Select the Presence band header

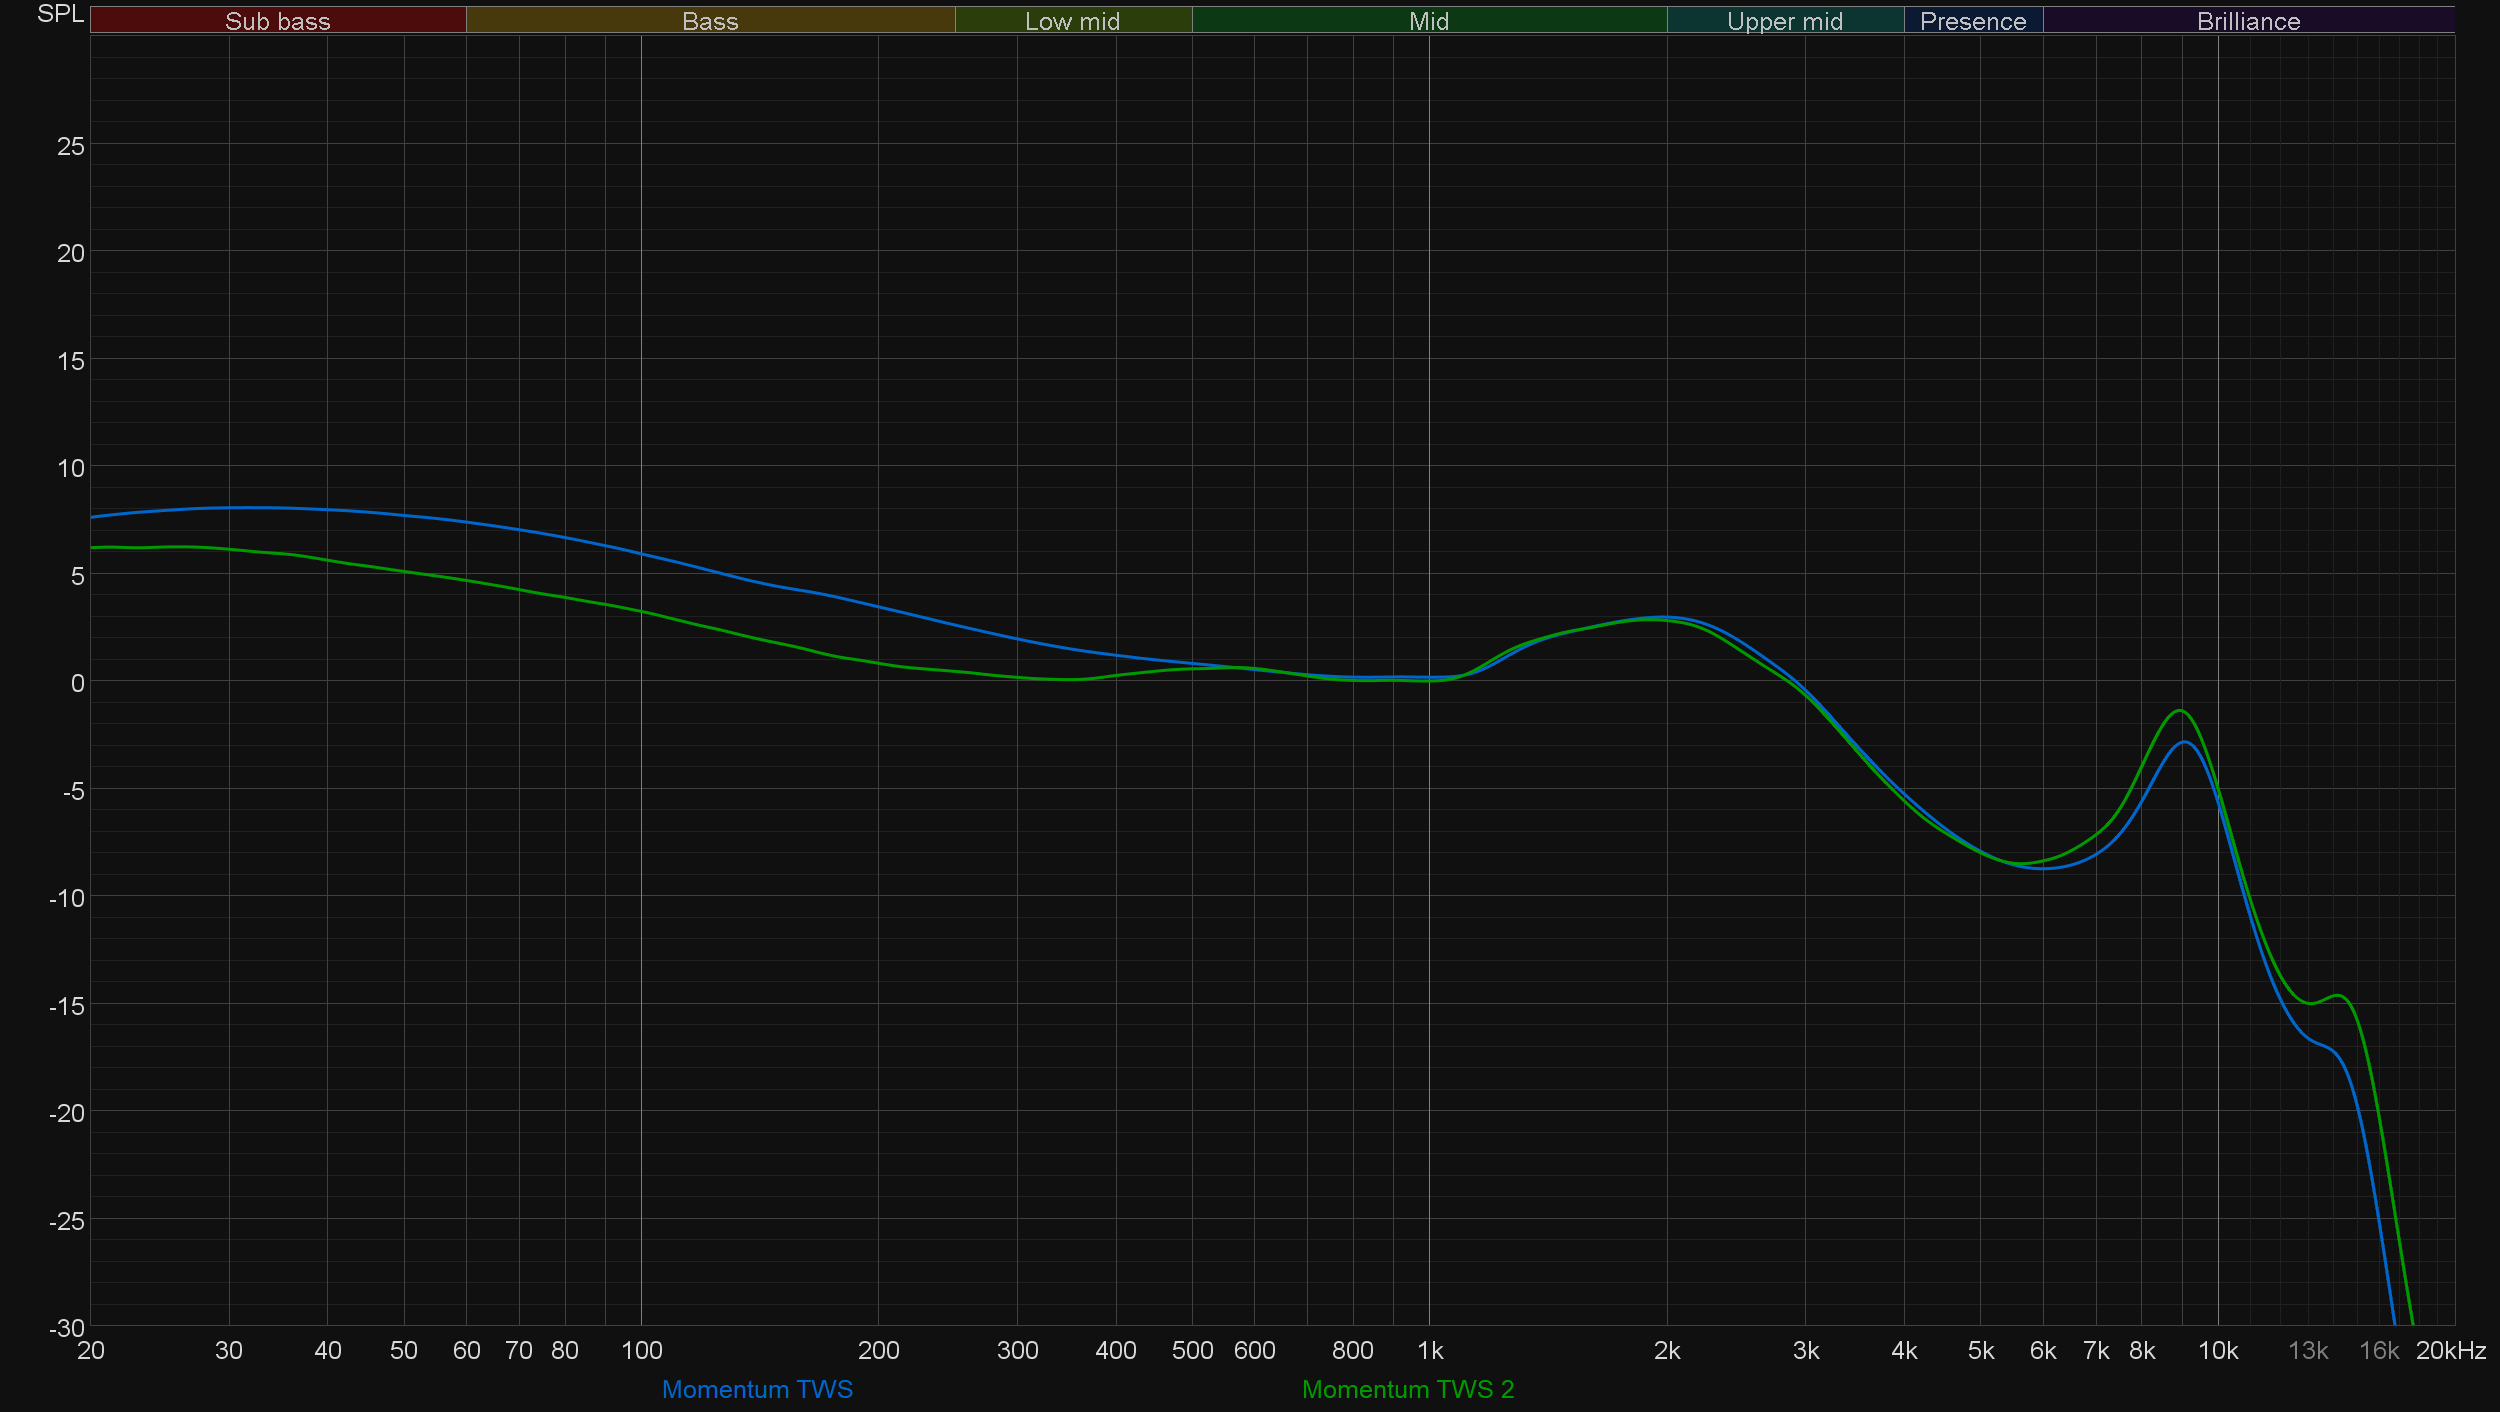1972,21
